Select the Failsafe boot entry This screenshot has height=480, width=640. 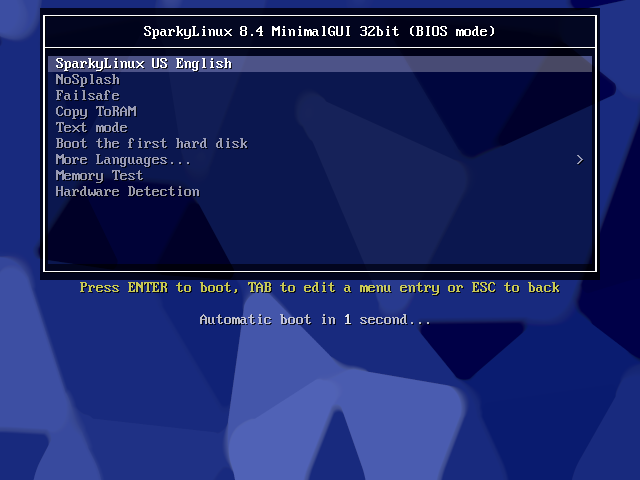tap(320, 96)
